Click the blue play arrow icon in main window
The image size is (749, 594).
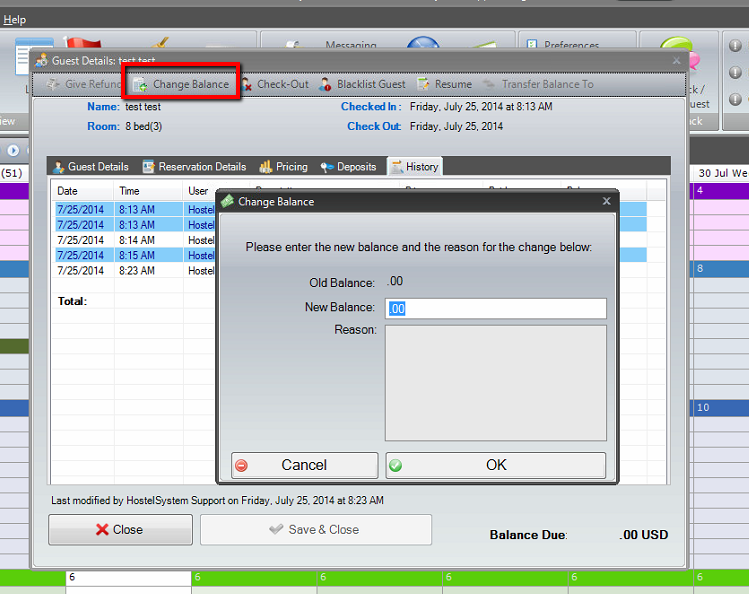tap(13, 151)
